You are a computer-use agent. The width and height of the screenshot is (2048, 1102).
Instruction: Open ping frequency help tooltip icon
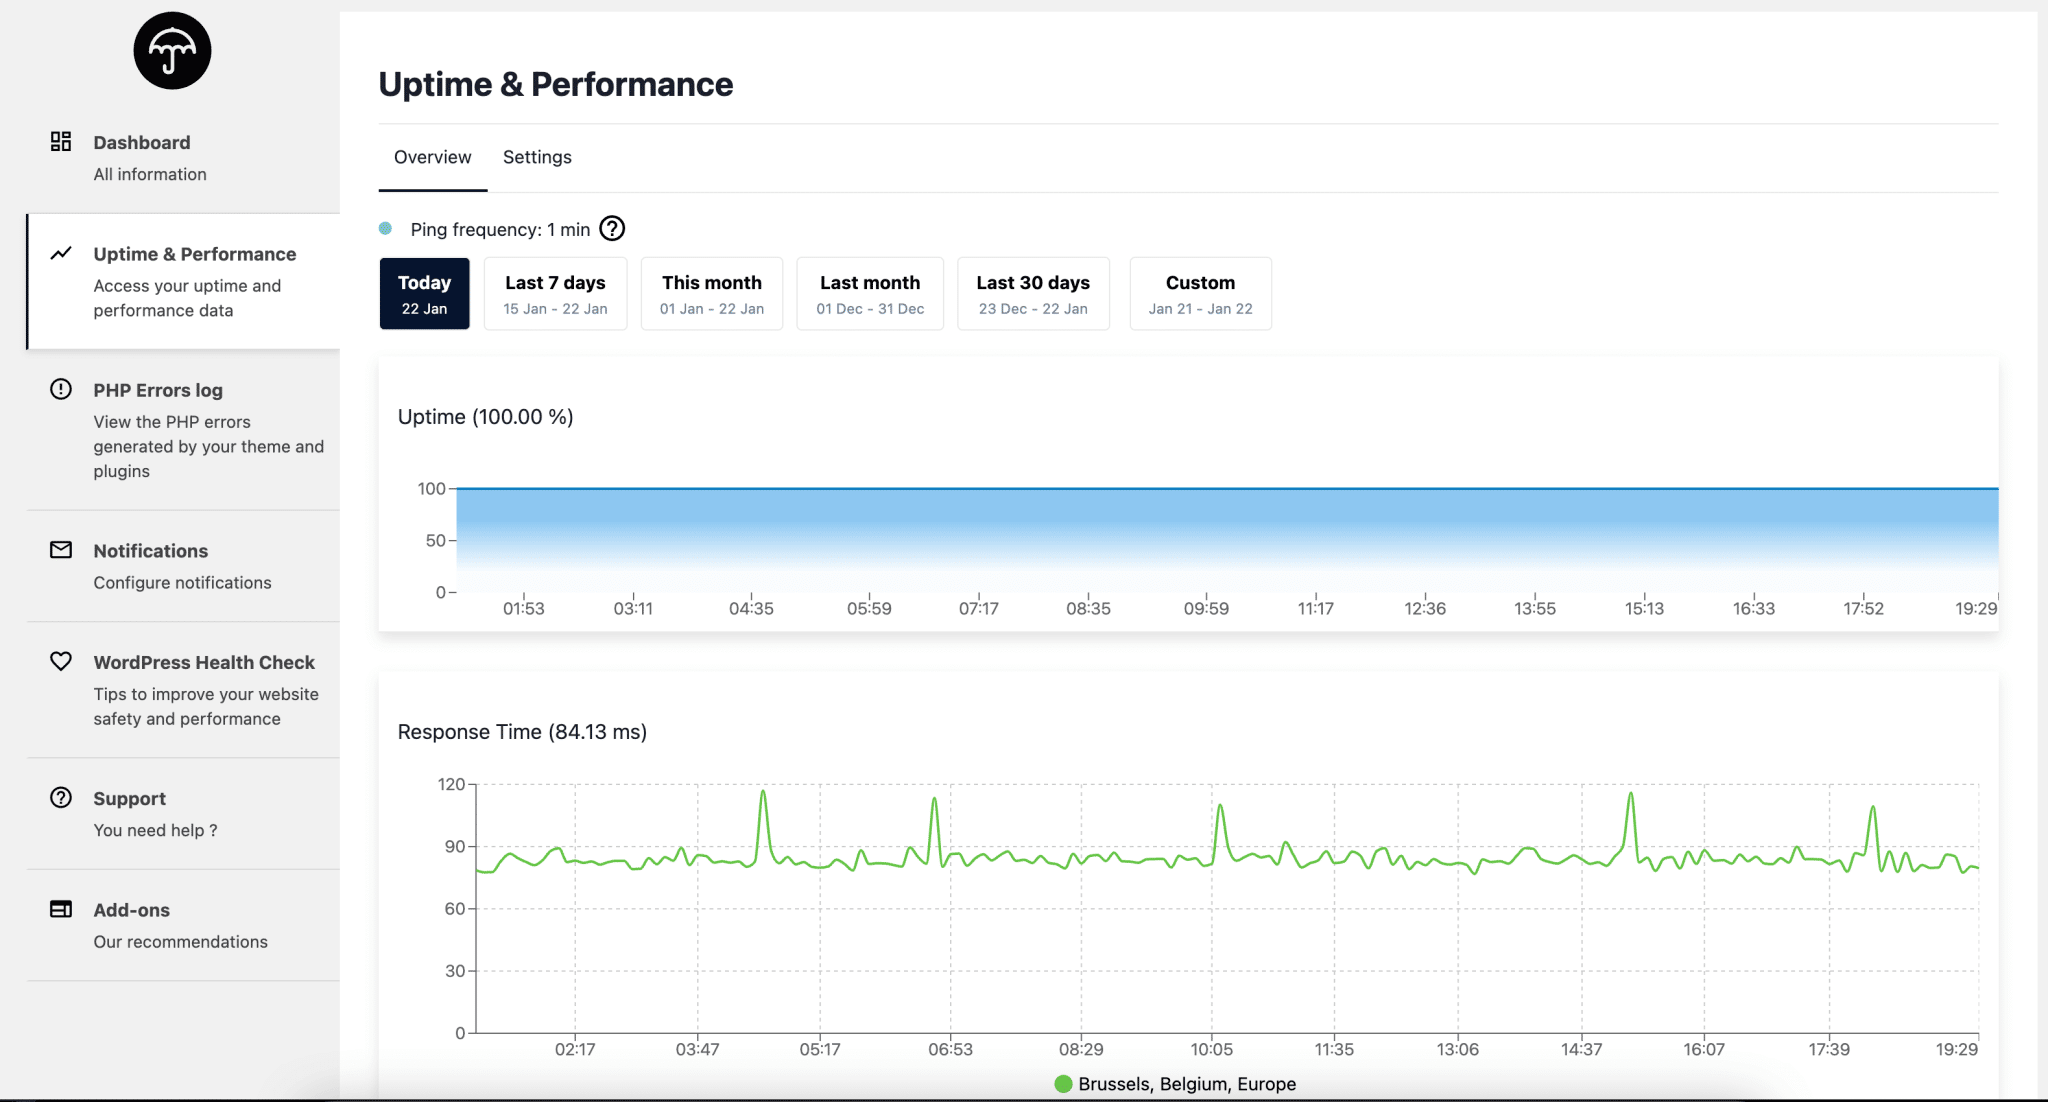click(612, 229)
